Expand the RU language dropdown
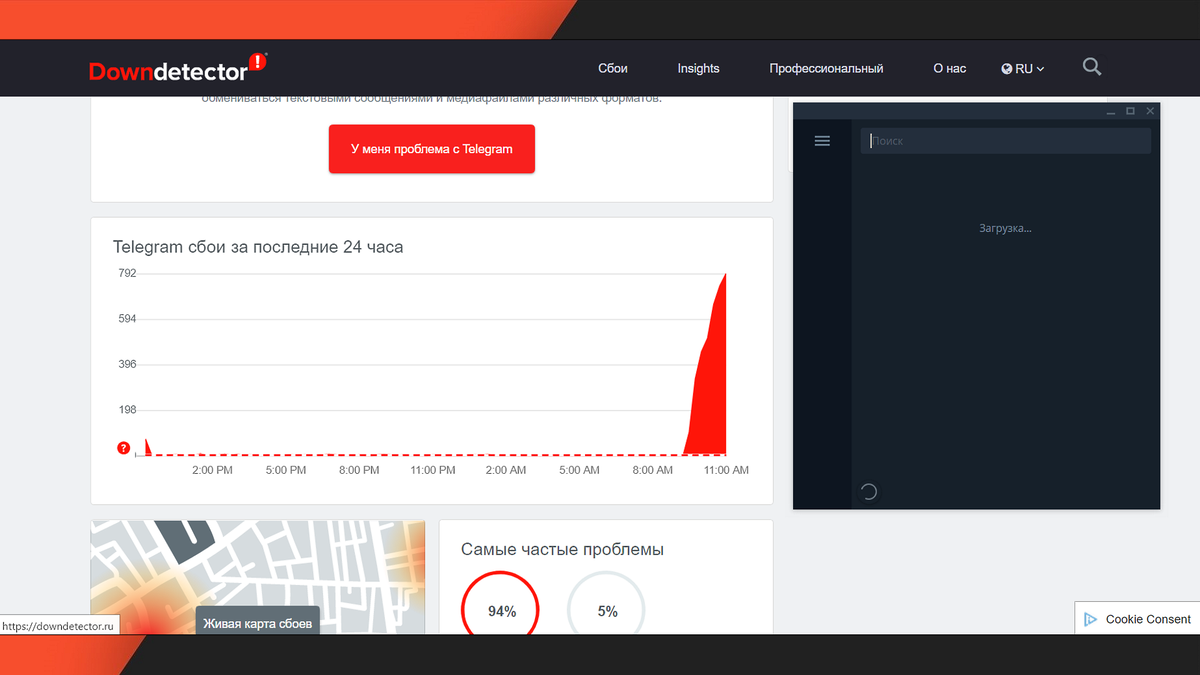Image resolution: width=1200 pixels, height=675 pixels. pyautogui.click(x=1023, y=69)
